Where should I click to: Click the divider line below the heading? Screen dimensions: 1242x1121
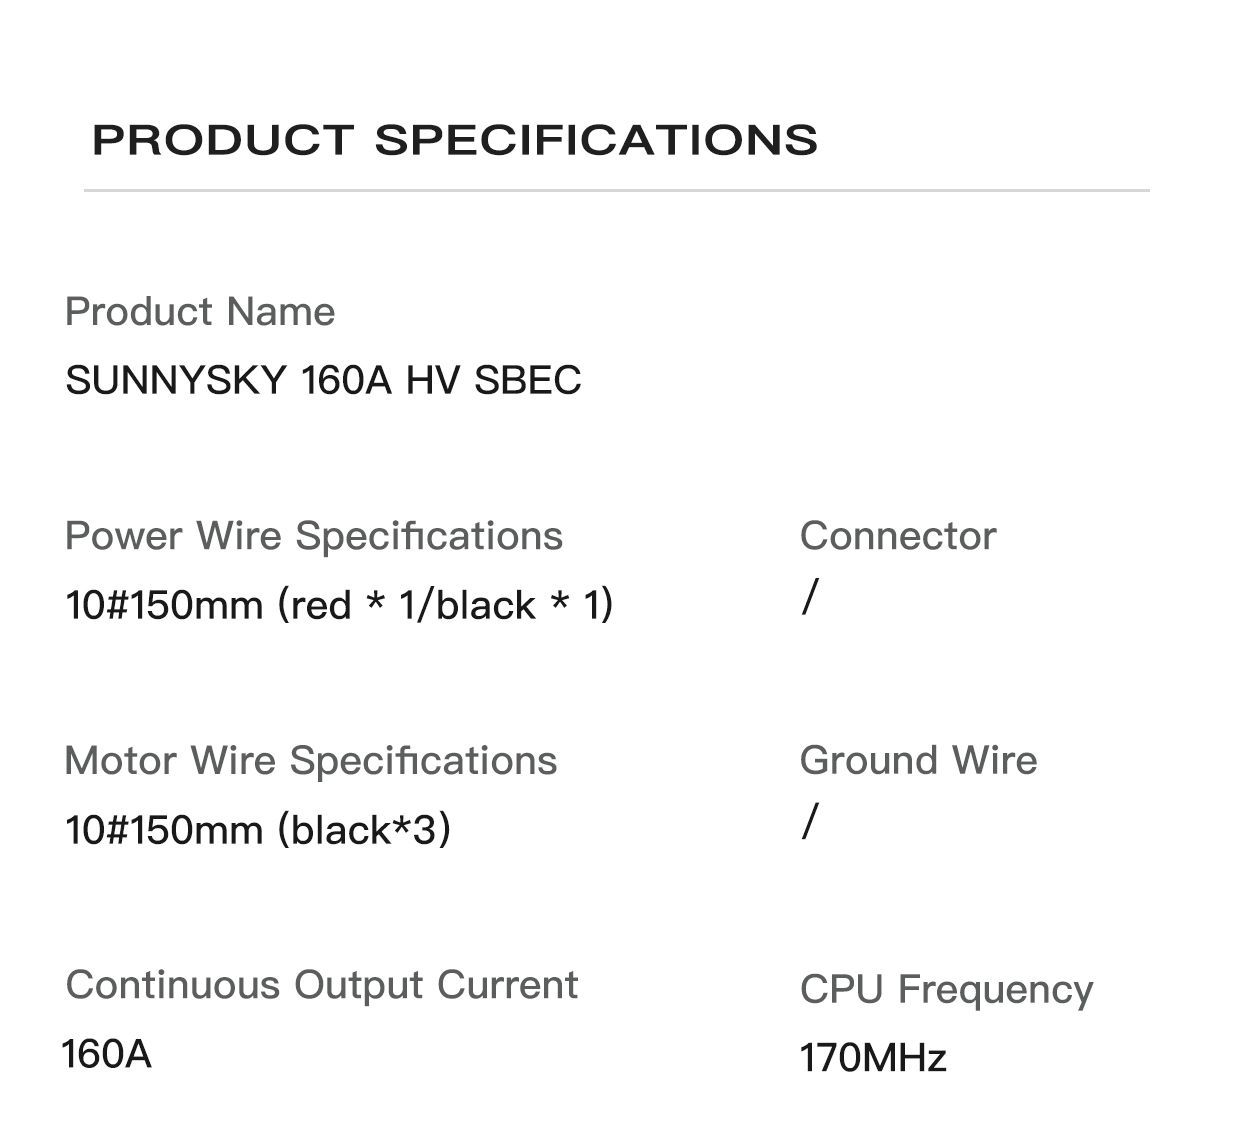point(616,190)
